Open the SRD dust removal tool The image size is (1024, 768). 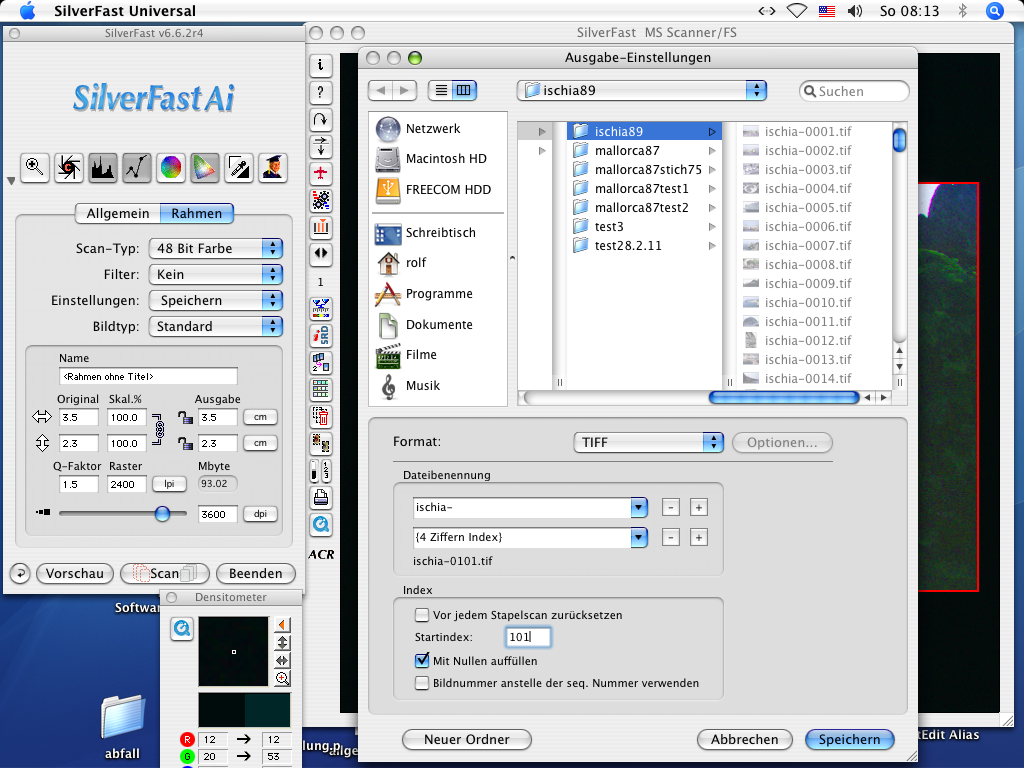pos(321,335)
